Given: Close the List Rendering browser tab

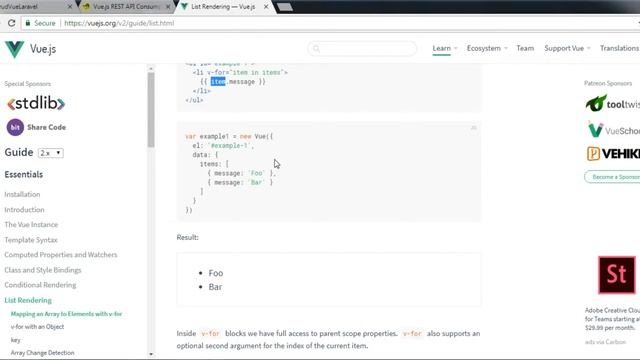Looking at the screenshot, I should (x=266, y=7).
